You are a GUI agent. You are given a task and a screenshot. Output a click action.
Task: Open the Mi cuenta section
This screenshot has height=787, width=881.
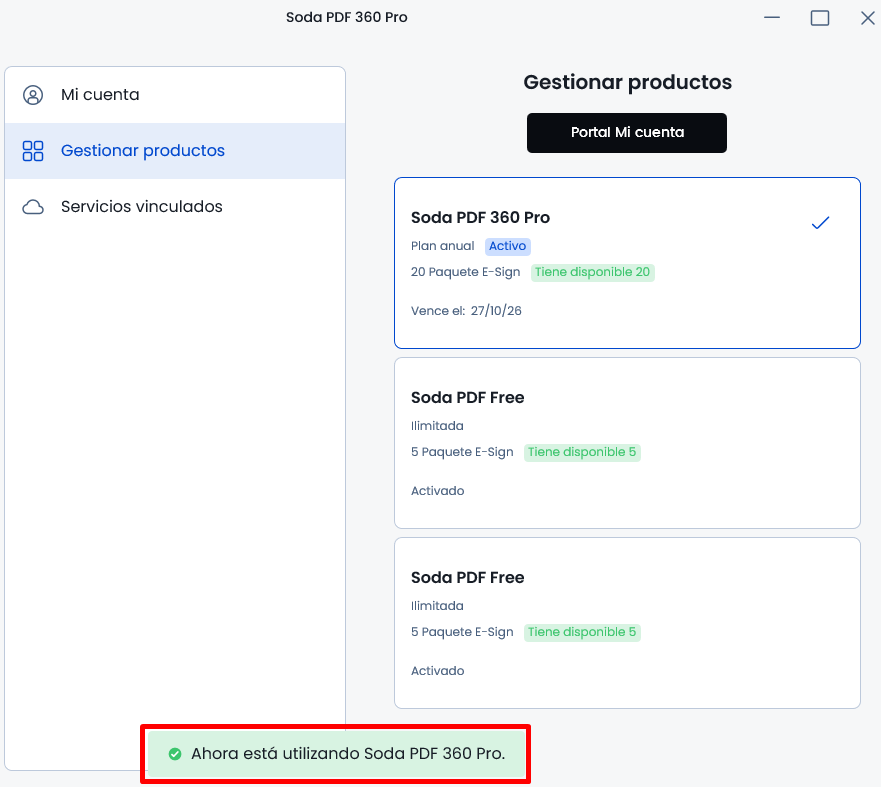(x=175, y=95)
